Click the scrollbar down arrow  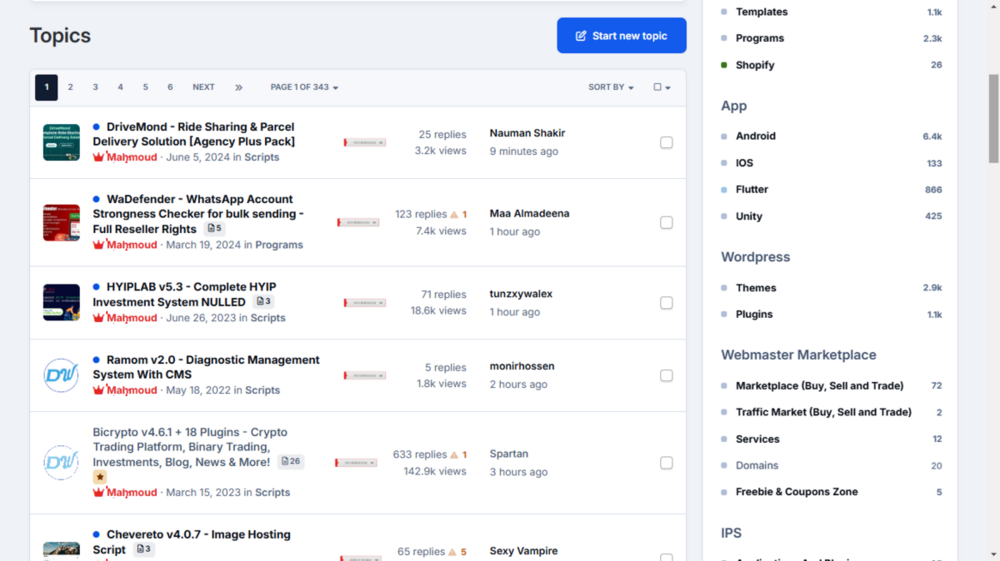(994, 555)
